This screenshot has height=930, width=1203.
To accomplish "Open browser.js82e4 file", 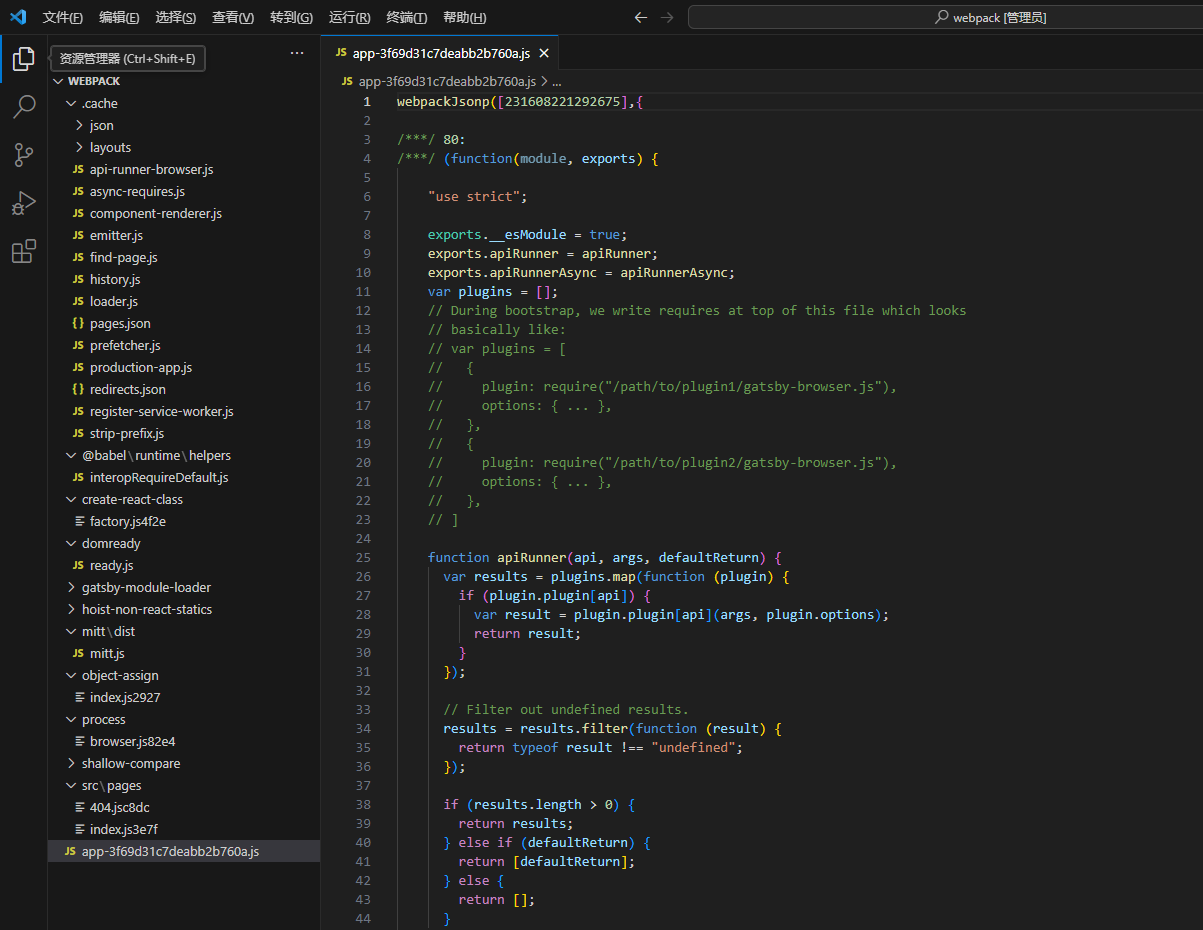I will pyautogui.click(x=184, y=741).
